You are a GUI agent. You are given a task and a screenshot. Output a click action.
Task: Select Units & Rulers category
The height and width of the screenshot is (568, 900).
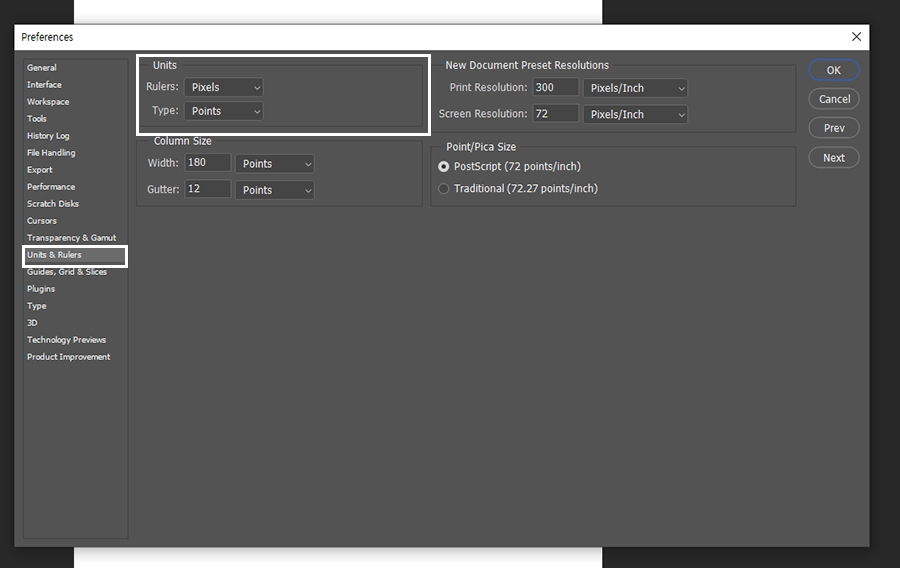point(75,255)
